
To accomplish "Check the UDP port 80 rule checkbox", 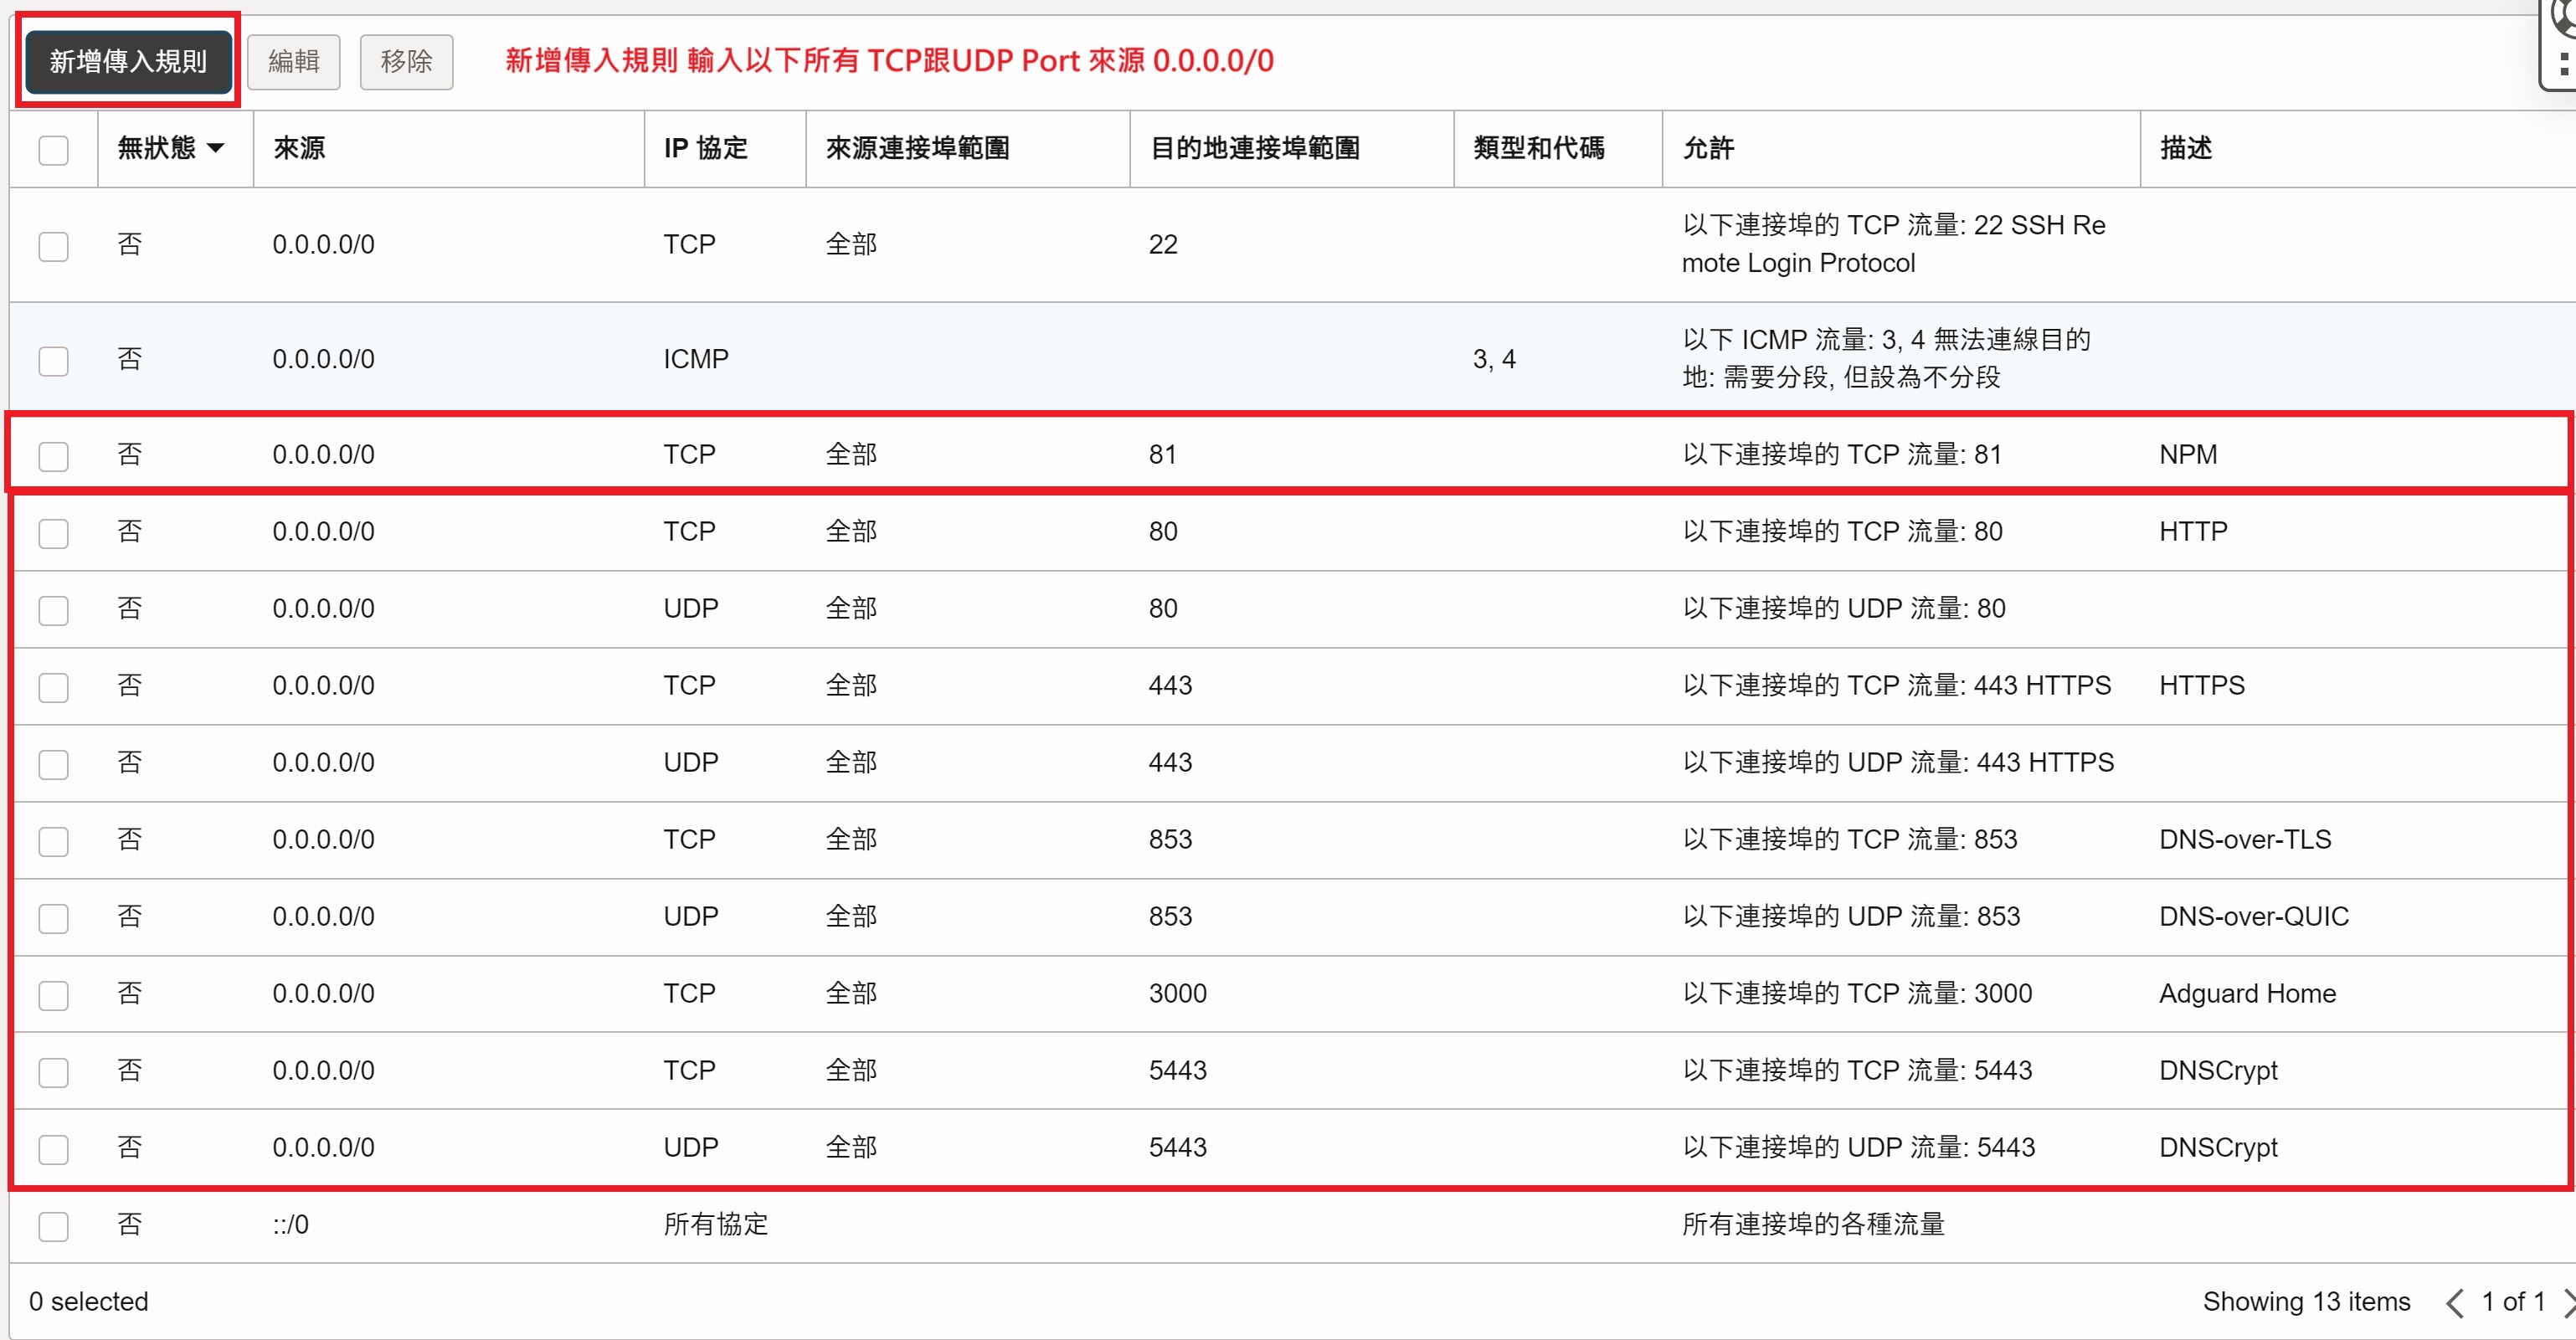I will point(54,610).
